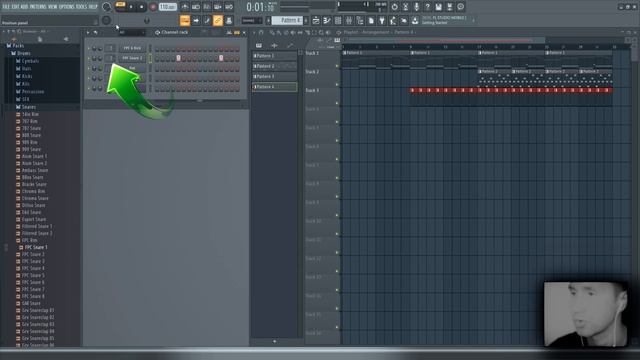Click the FPC 6 Kick channel button
The image size is (640, 360).
pyautogui.click(x=132, y=48)
